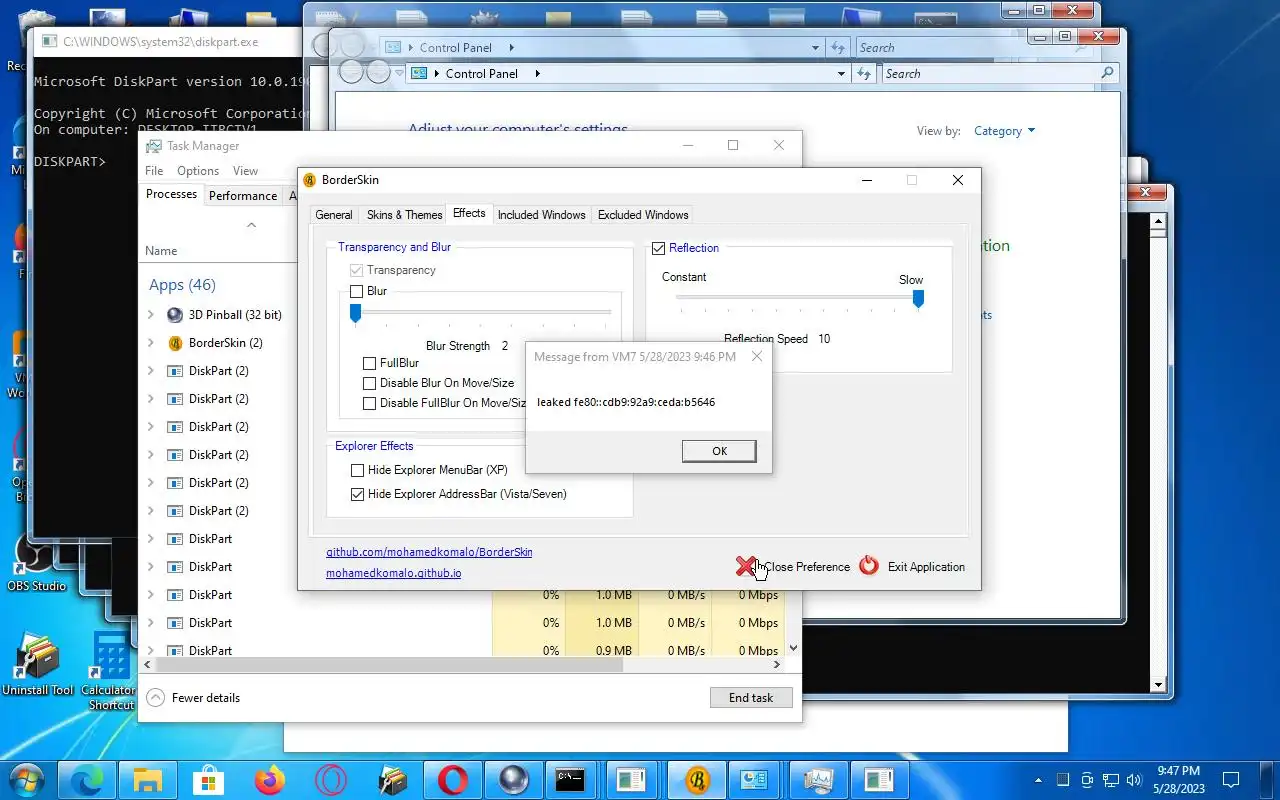Open mohamedkomalo.github.io link
Screen dimensions: 1280x800
click(x=394, y=574)
